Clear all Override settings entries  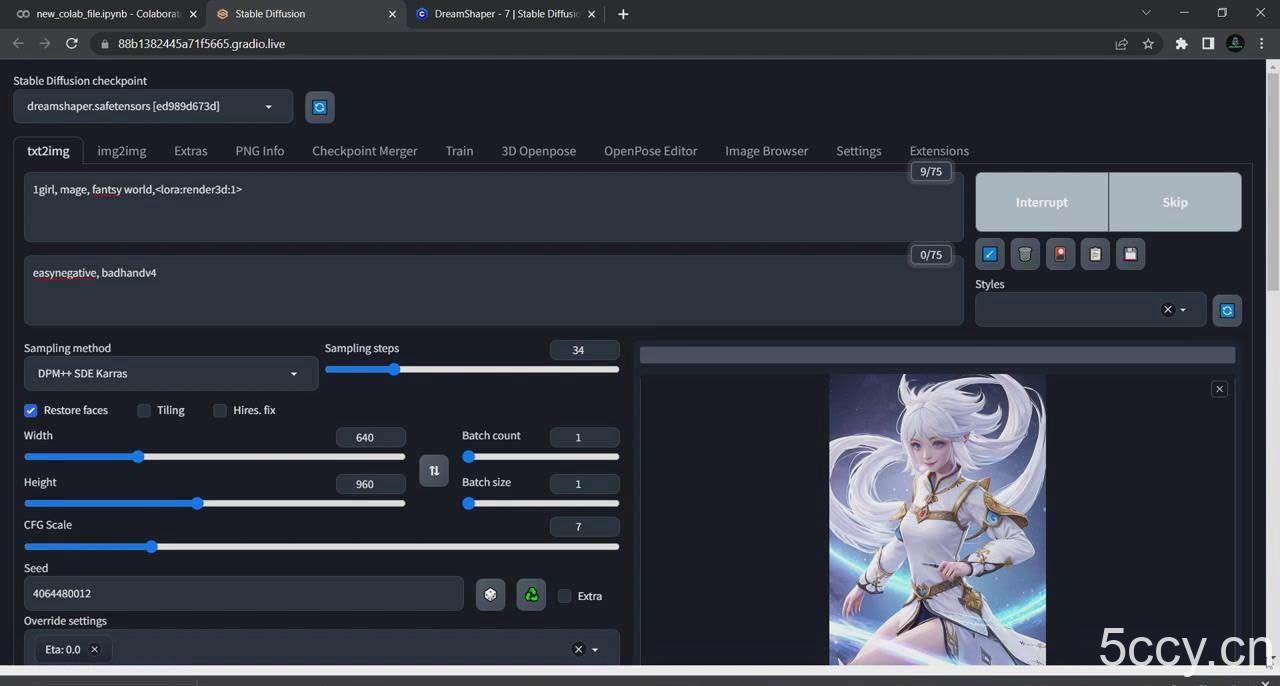[578, 649]
